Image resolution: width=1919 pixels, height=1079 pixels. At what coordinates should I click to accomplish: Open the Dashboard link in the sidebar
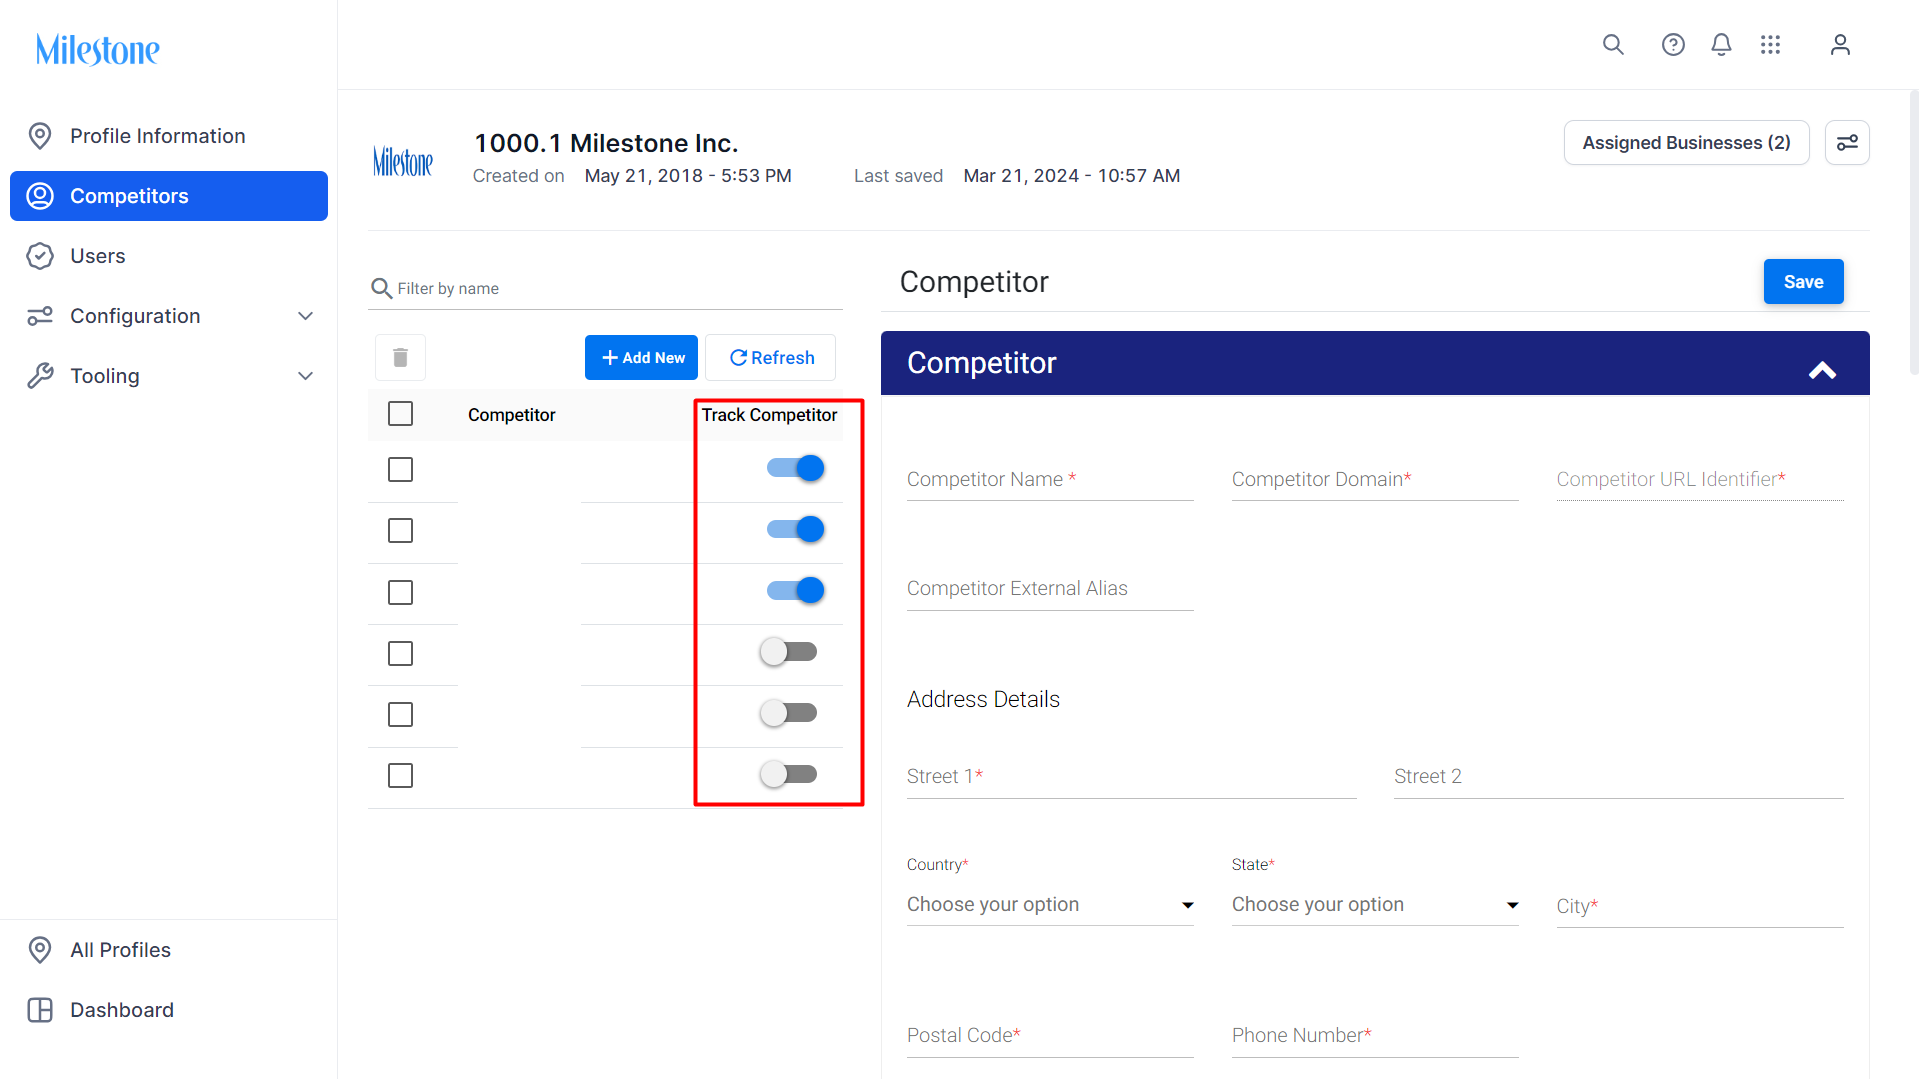point(169,1010)
